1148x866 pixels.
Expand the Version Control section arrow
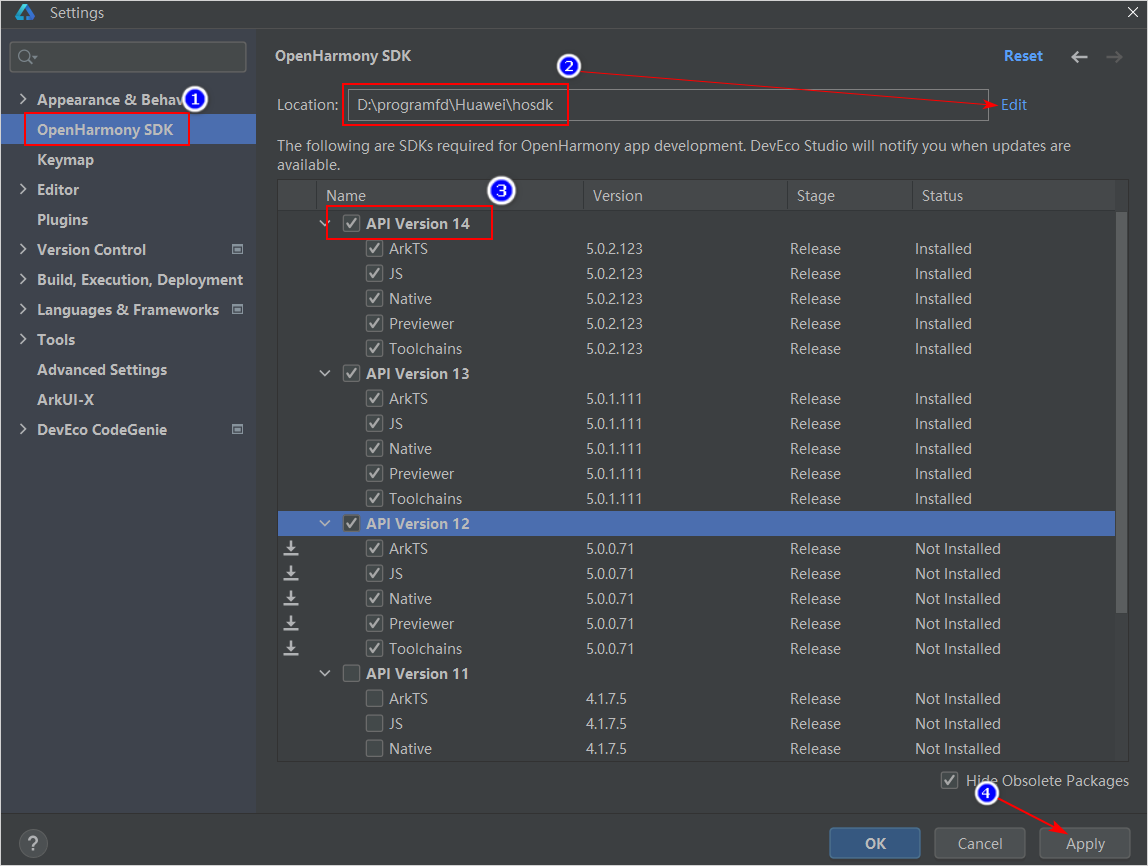click(x=23, y=250)
